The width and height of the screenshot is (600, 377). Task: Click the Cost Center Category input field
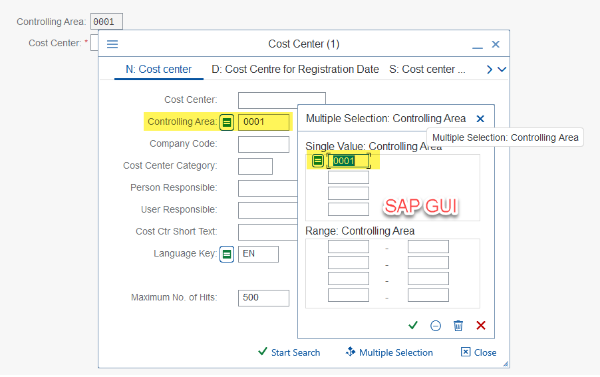click(x=255, y=166)
